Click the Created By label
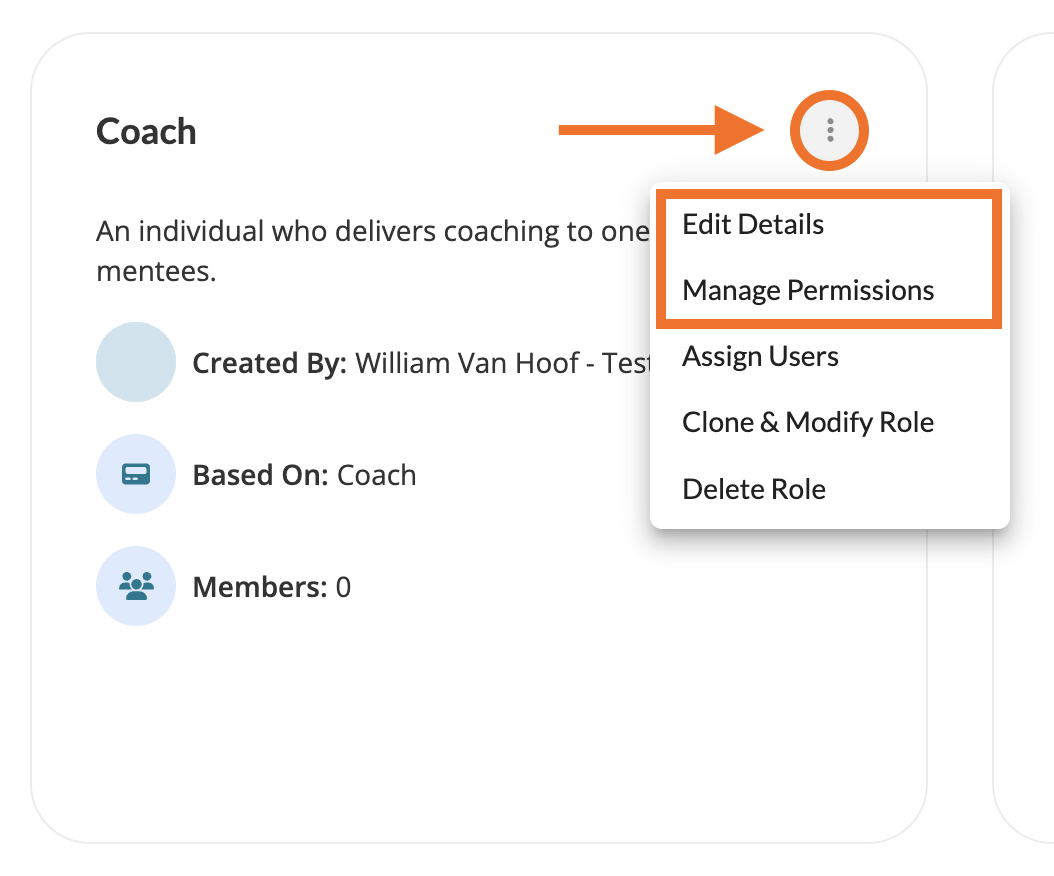The width and height of the screenshot is (1054, 876). coord(269,363)
